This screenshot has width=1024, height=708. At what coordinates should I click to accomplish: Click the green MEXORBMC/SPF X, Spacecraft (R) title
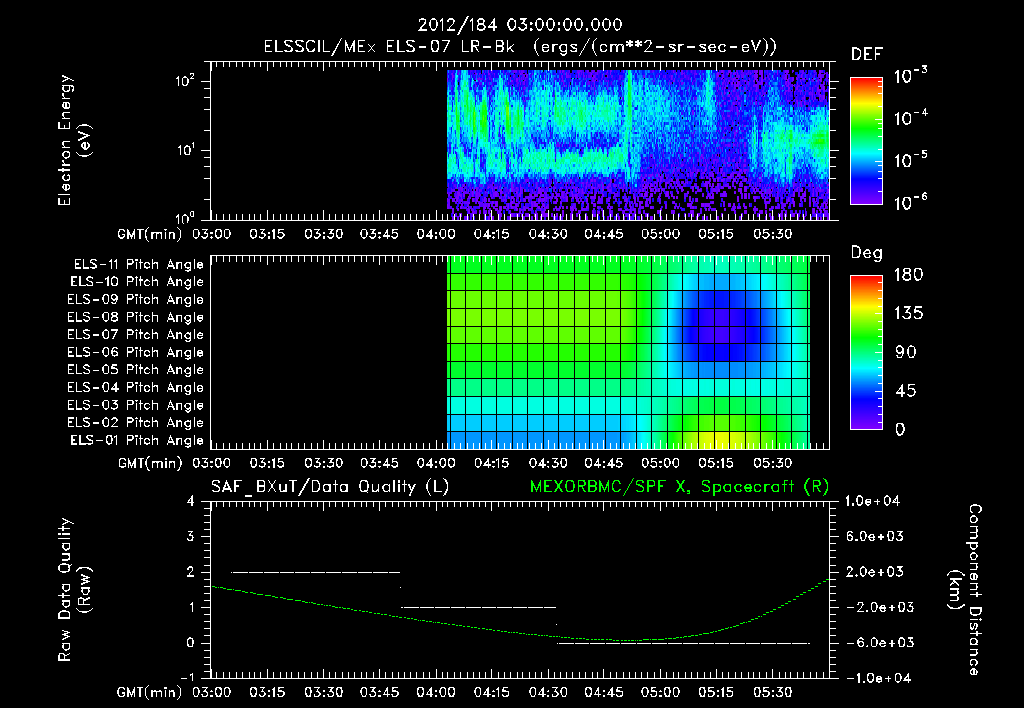click(x=679, y=487)
